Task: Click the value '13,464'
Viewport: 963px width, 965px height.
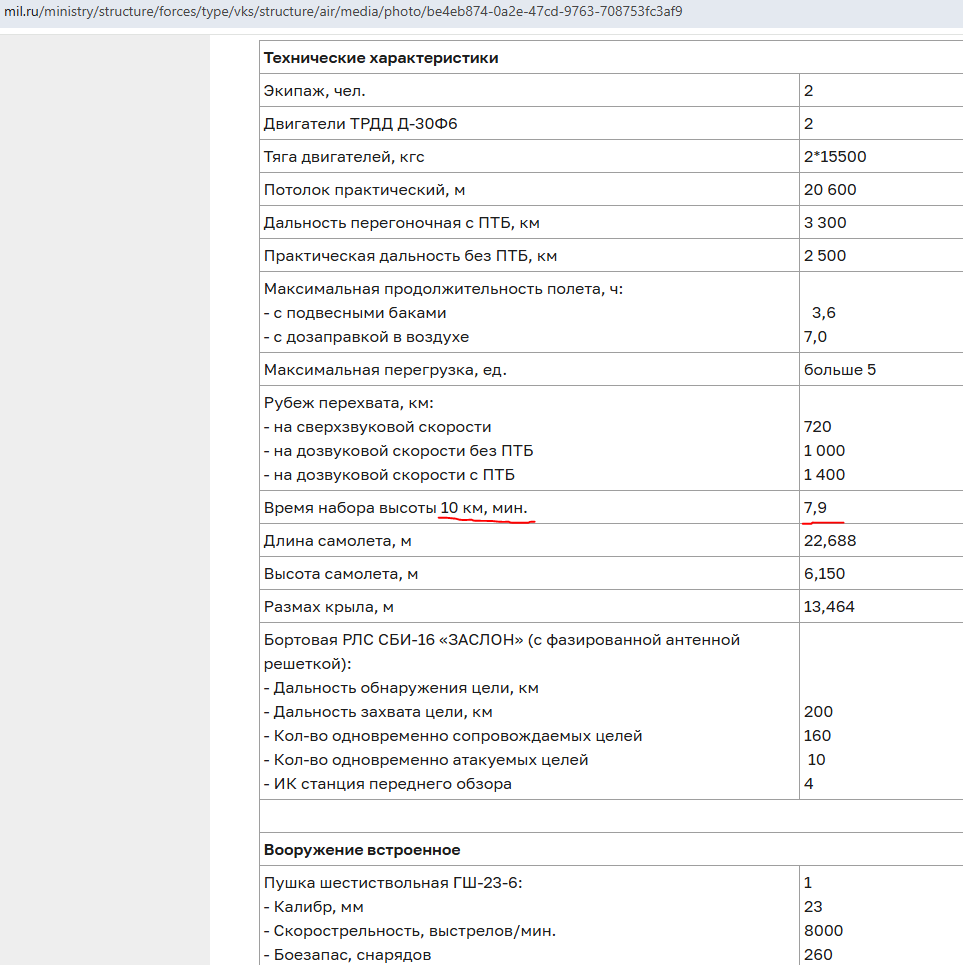Action: click(829, 607)
